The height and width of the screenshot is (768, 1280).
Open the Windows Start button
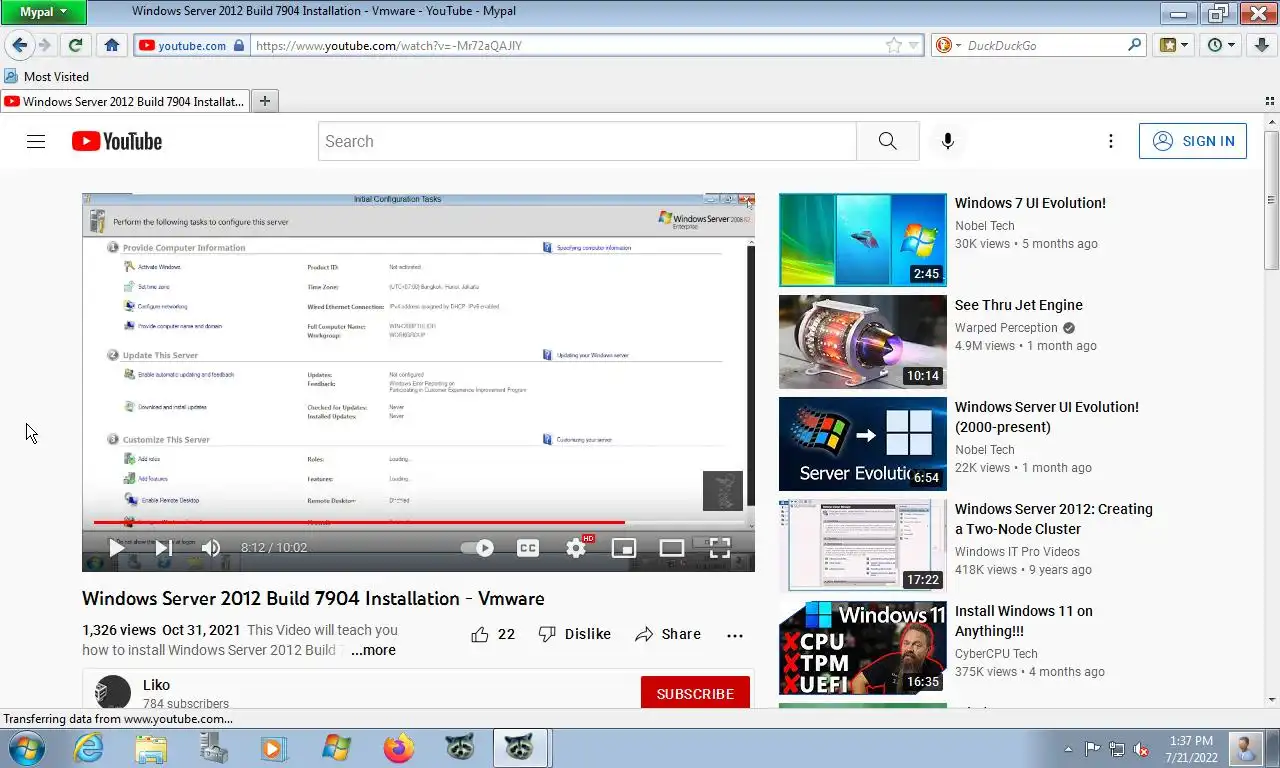tap(26, 748)
